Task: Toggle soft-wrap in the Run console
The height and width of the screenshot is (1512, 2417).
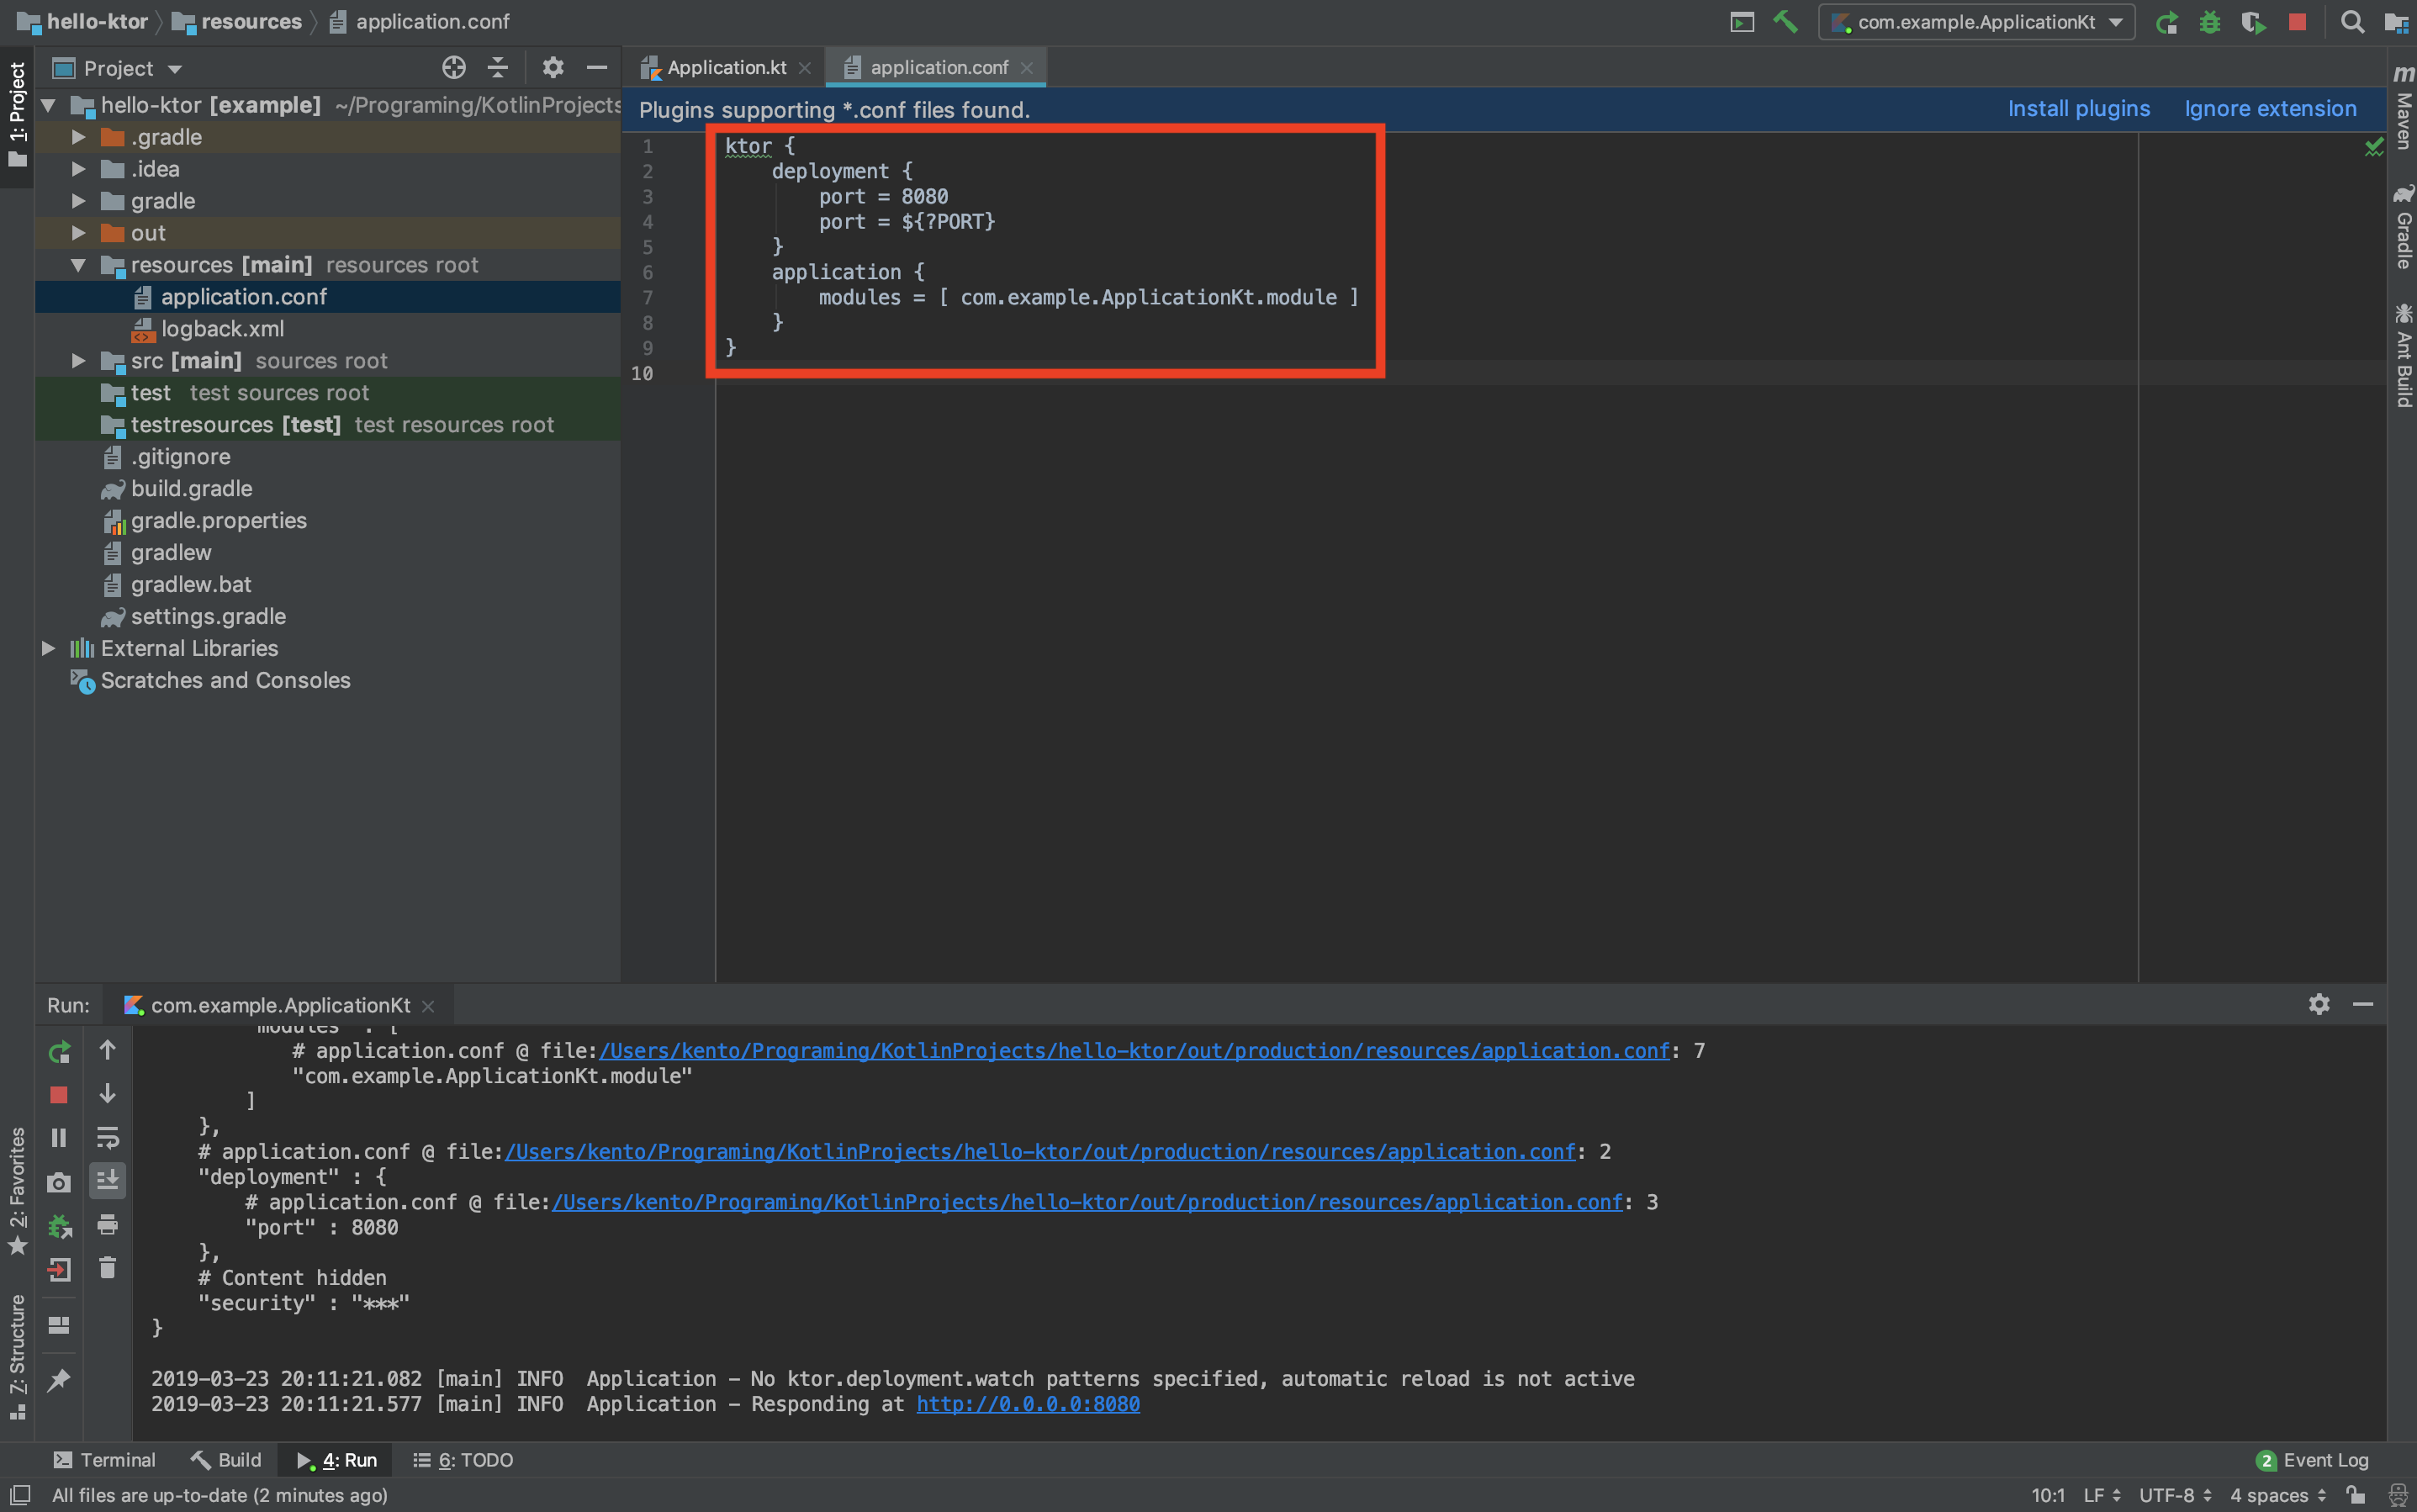Action: point(108,1138)
